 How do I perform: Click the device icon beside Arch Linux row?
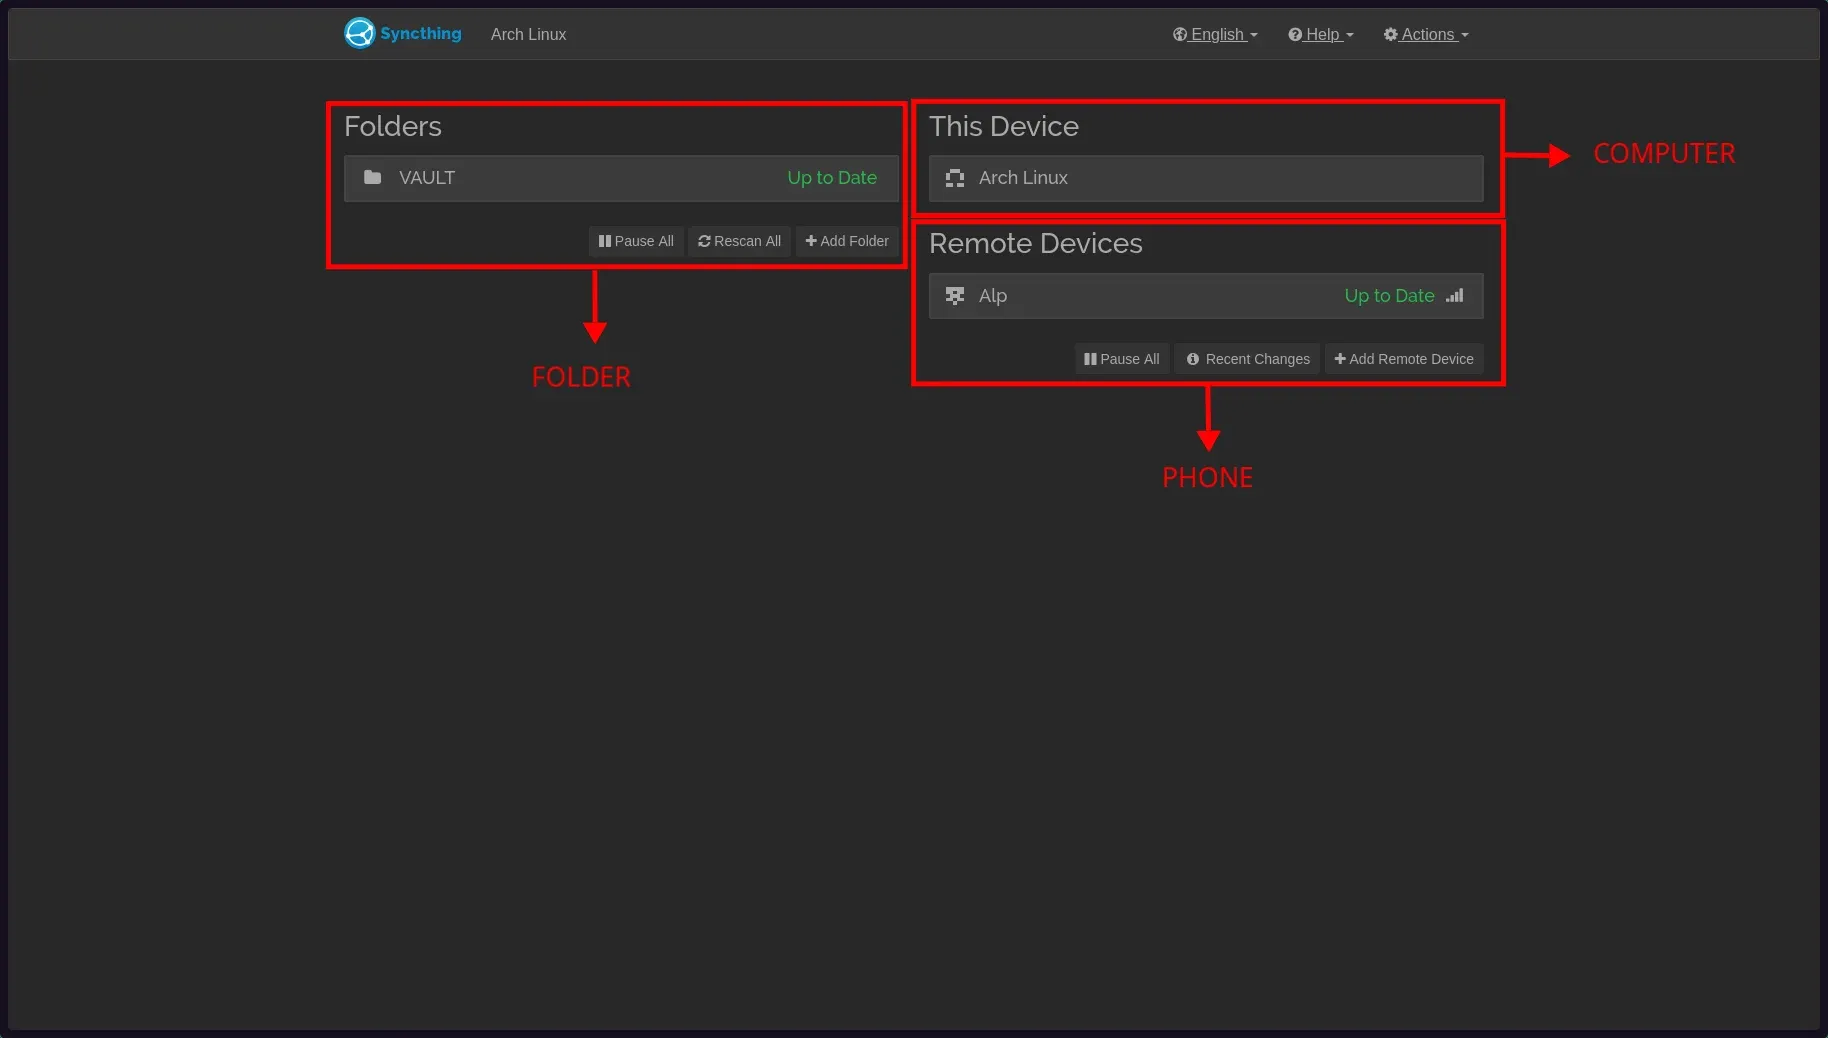point(955,178)
